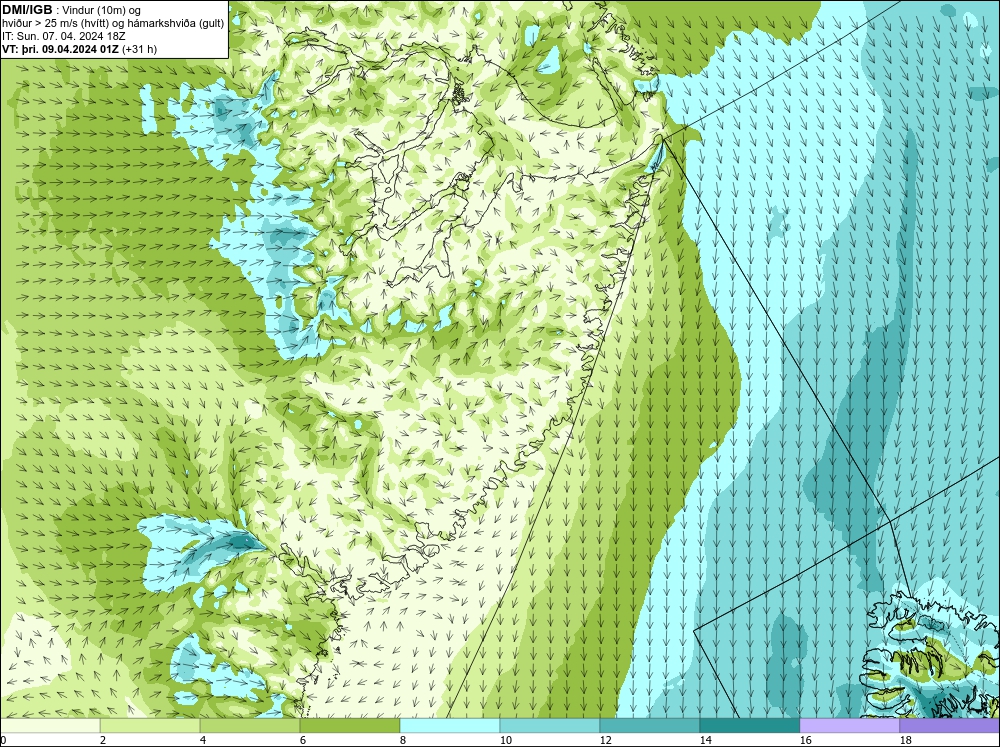Click the legend label '8'
This screenshot has height=747, width=1000.
click(x=402, y=740)
